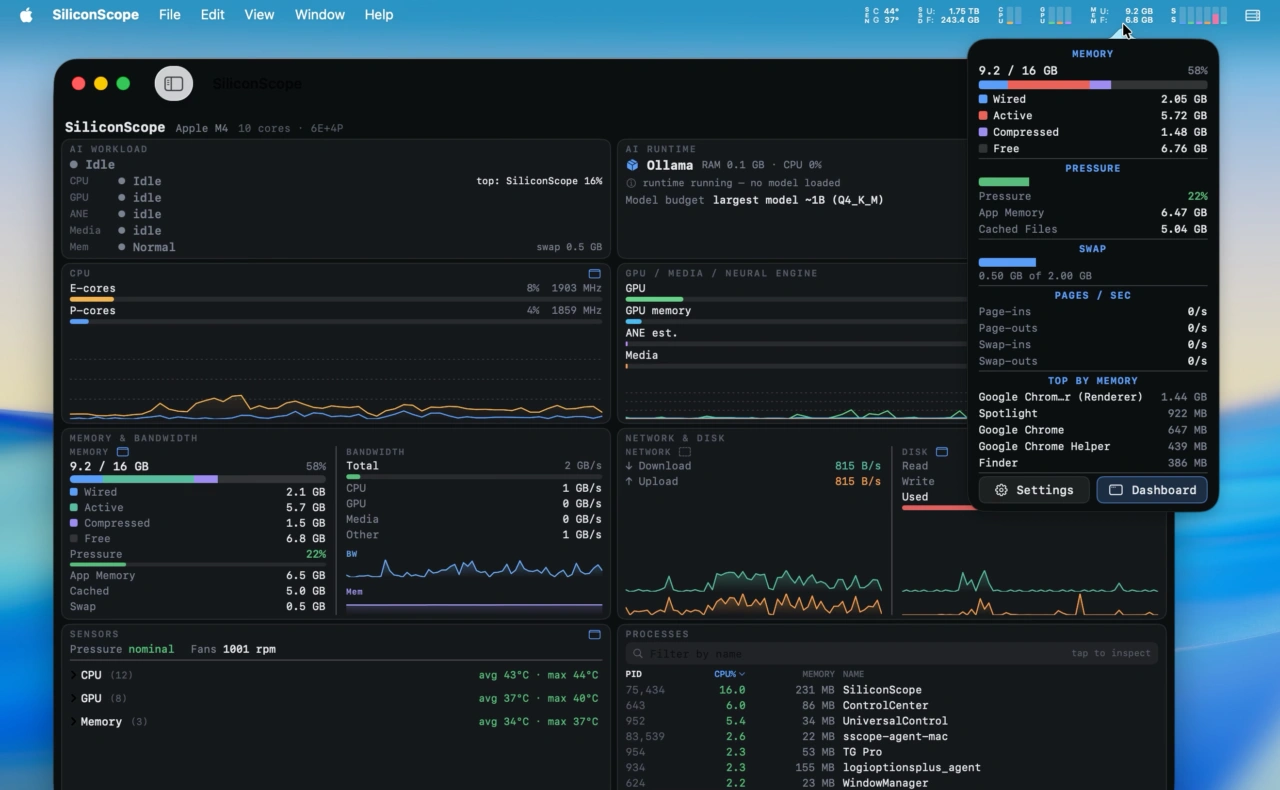Click the 'top: SiliconScope 16%' label
Image resolution: width=1280 pixels, height=790 pixels.
[539, 181]
